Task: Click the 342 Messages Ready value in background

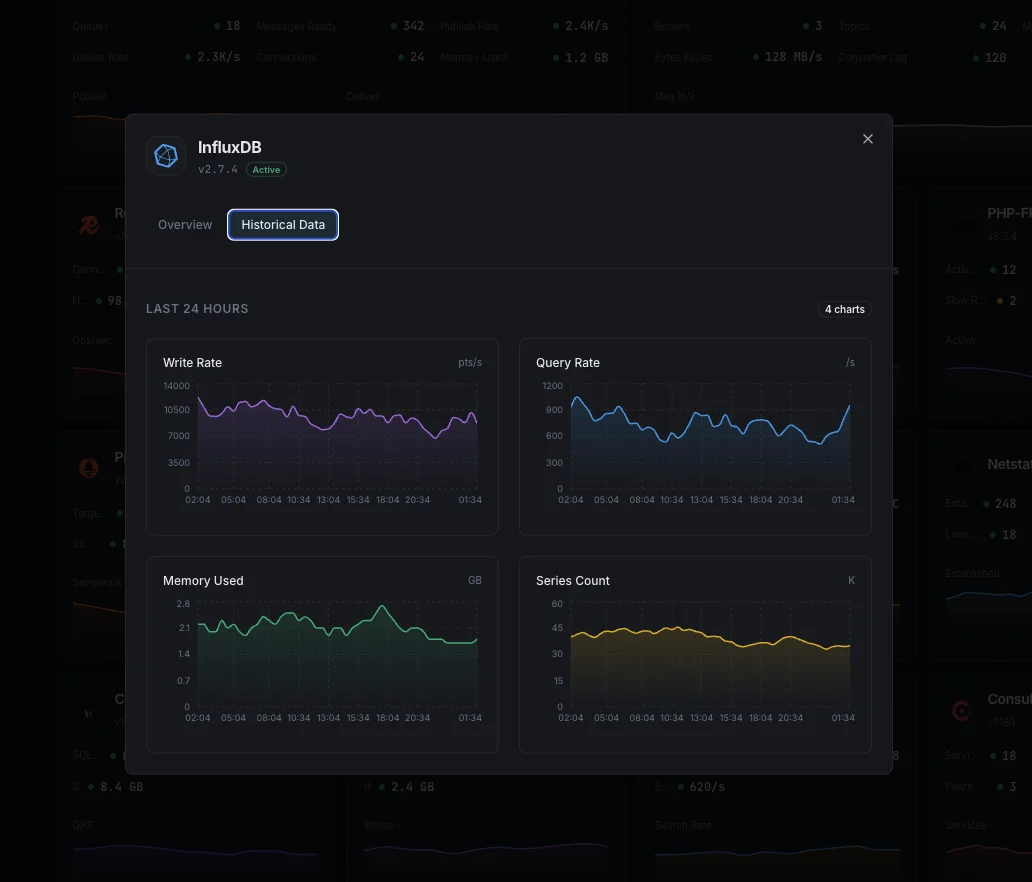Action: pyautogui.click(x=413, y=26)
